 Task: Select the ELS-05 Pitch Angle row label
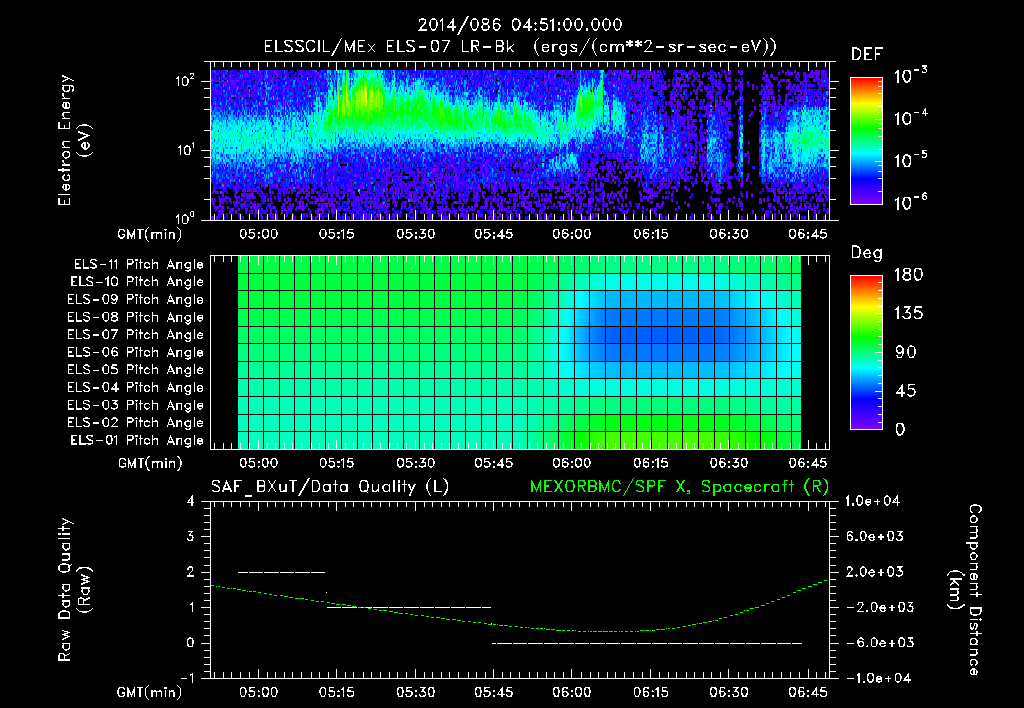tap(135, 370)
